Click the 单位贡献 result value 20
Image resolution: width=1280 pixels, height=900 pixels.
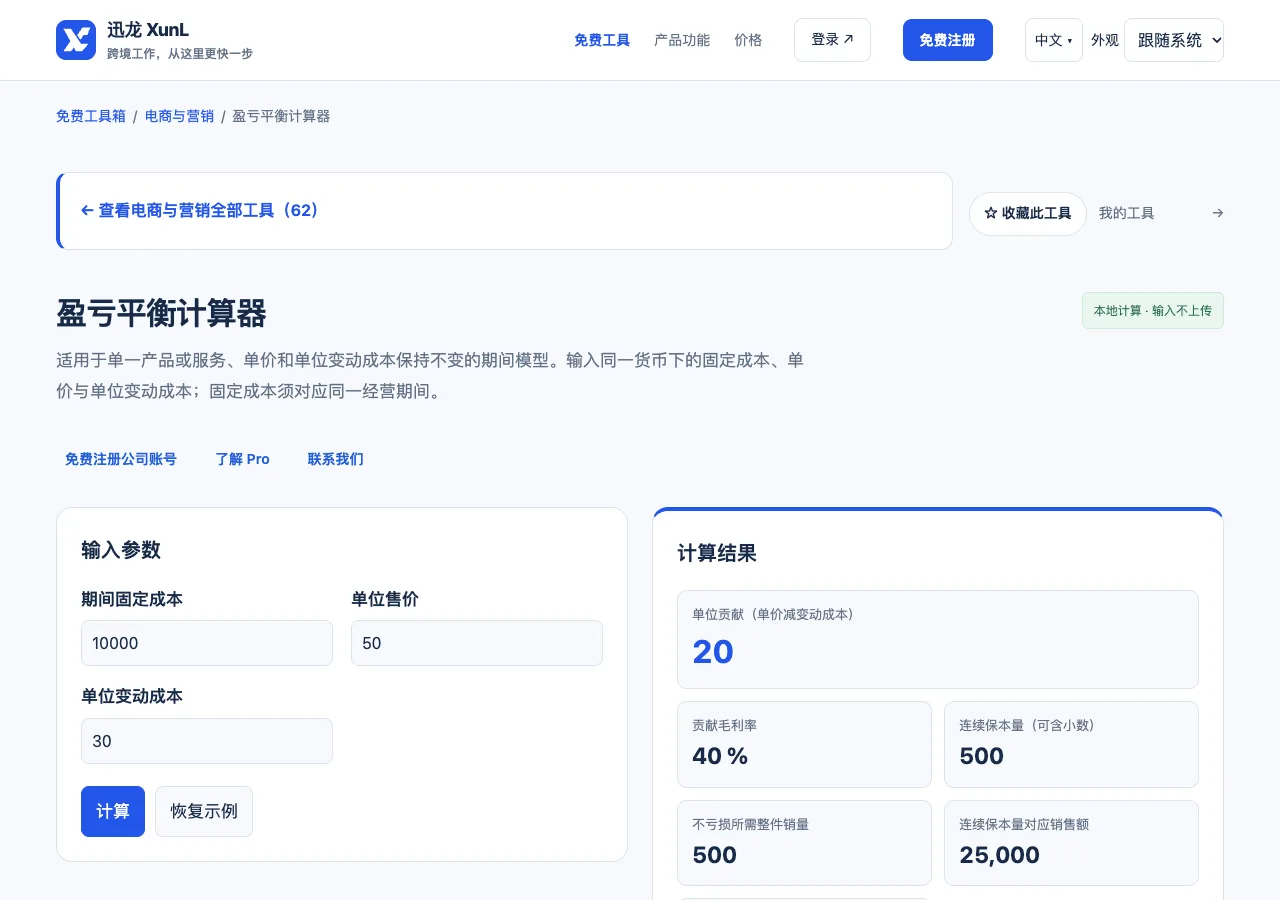click(x=713, y=652)
